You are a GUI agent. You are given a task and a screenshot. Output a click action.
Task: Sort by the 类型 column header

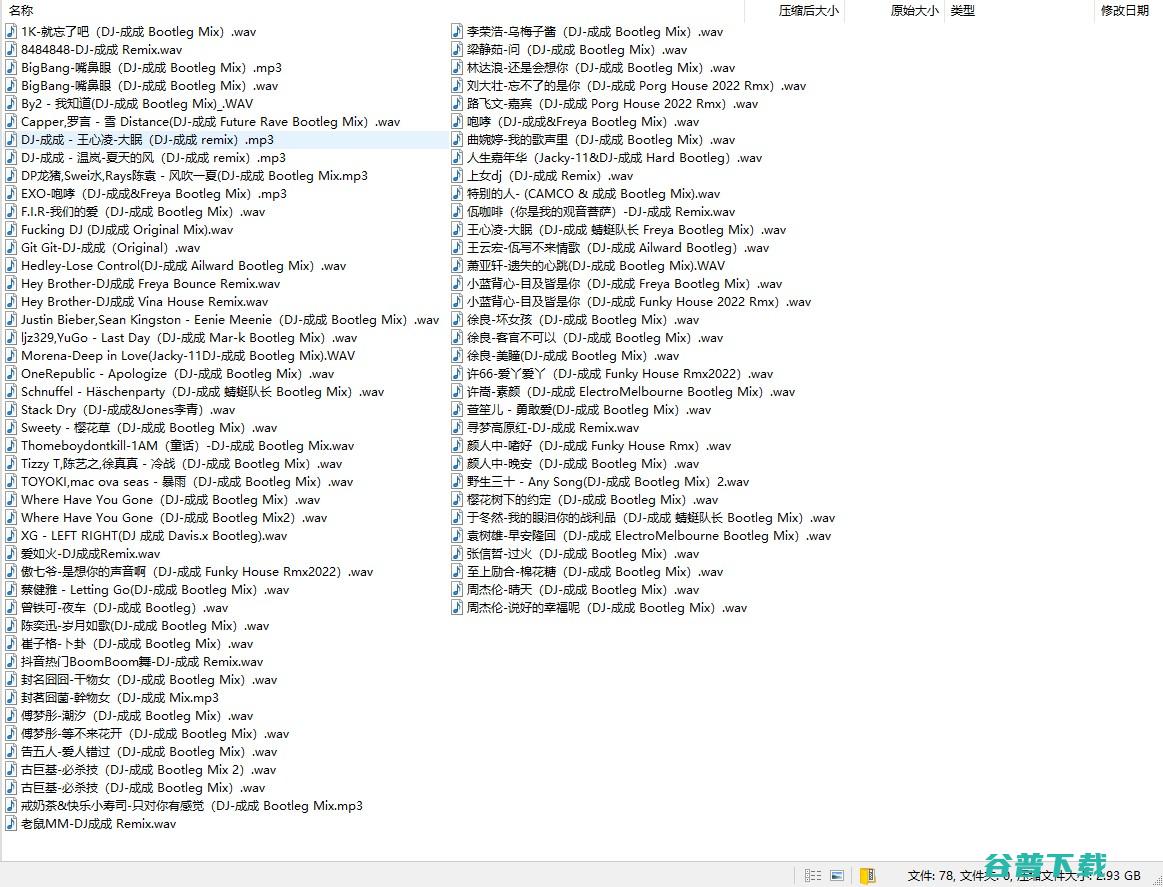(x=963, y=10)
